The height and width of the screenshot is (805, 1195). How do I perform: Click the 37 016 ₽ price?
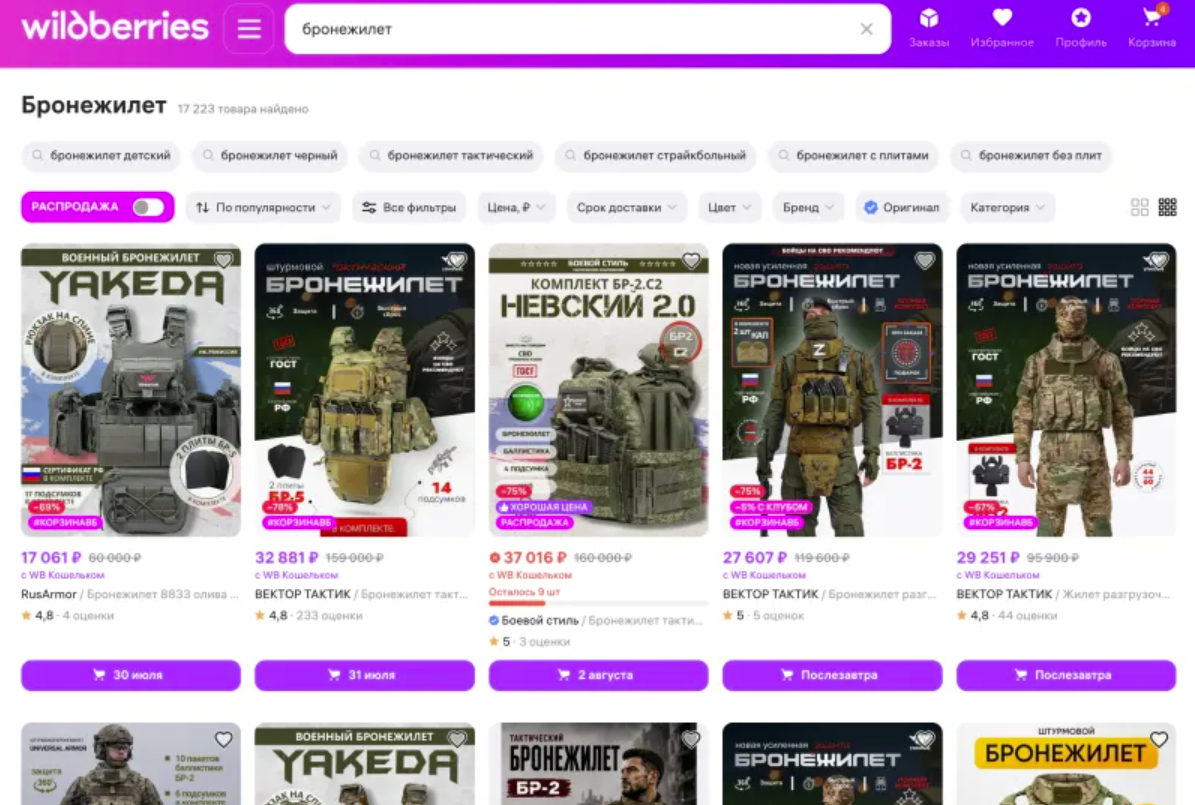[x=534, y=558]
